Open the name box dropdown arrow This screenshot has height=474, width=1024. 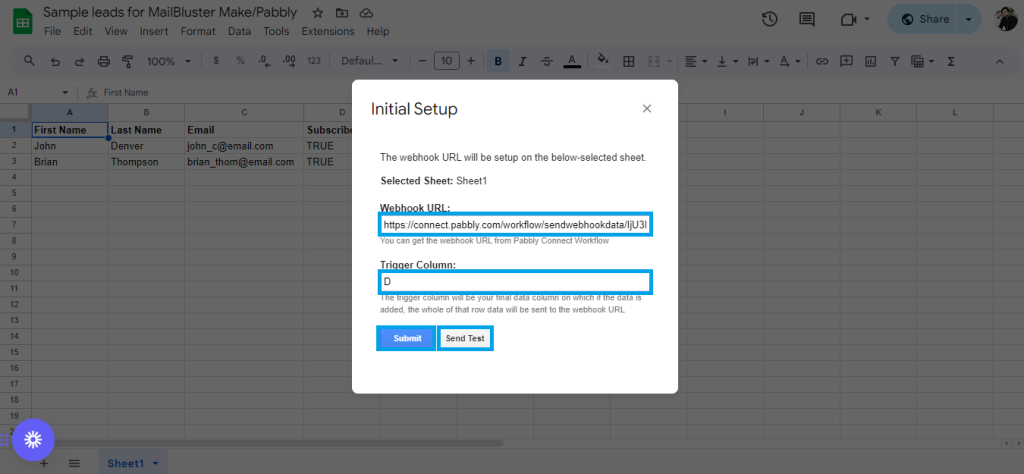click(x=65, y=93)
